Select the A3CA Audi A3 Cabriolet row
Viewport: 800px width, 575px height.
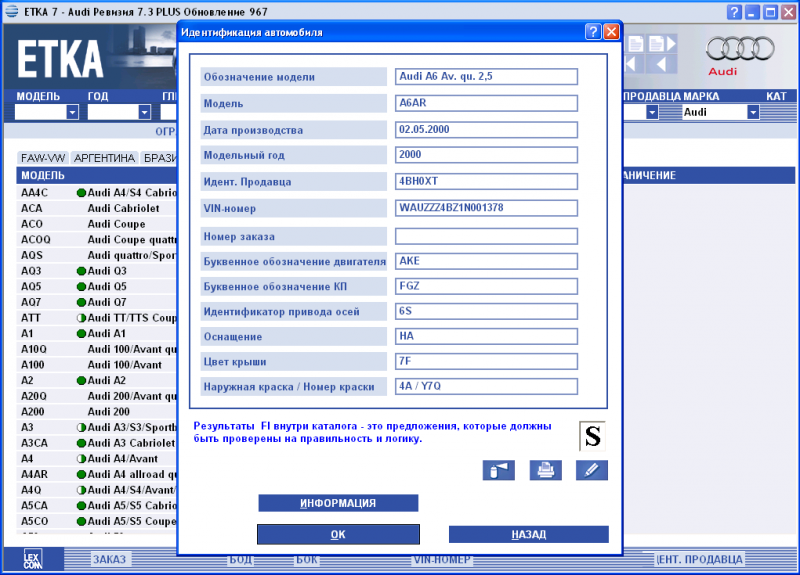coord(97,443)
